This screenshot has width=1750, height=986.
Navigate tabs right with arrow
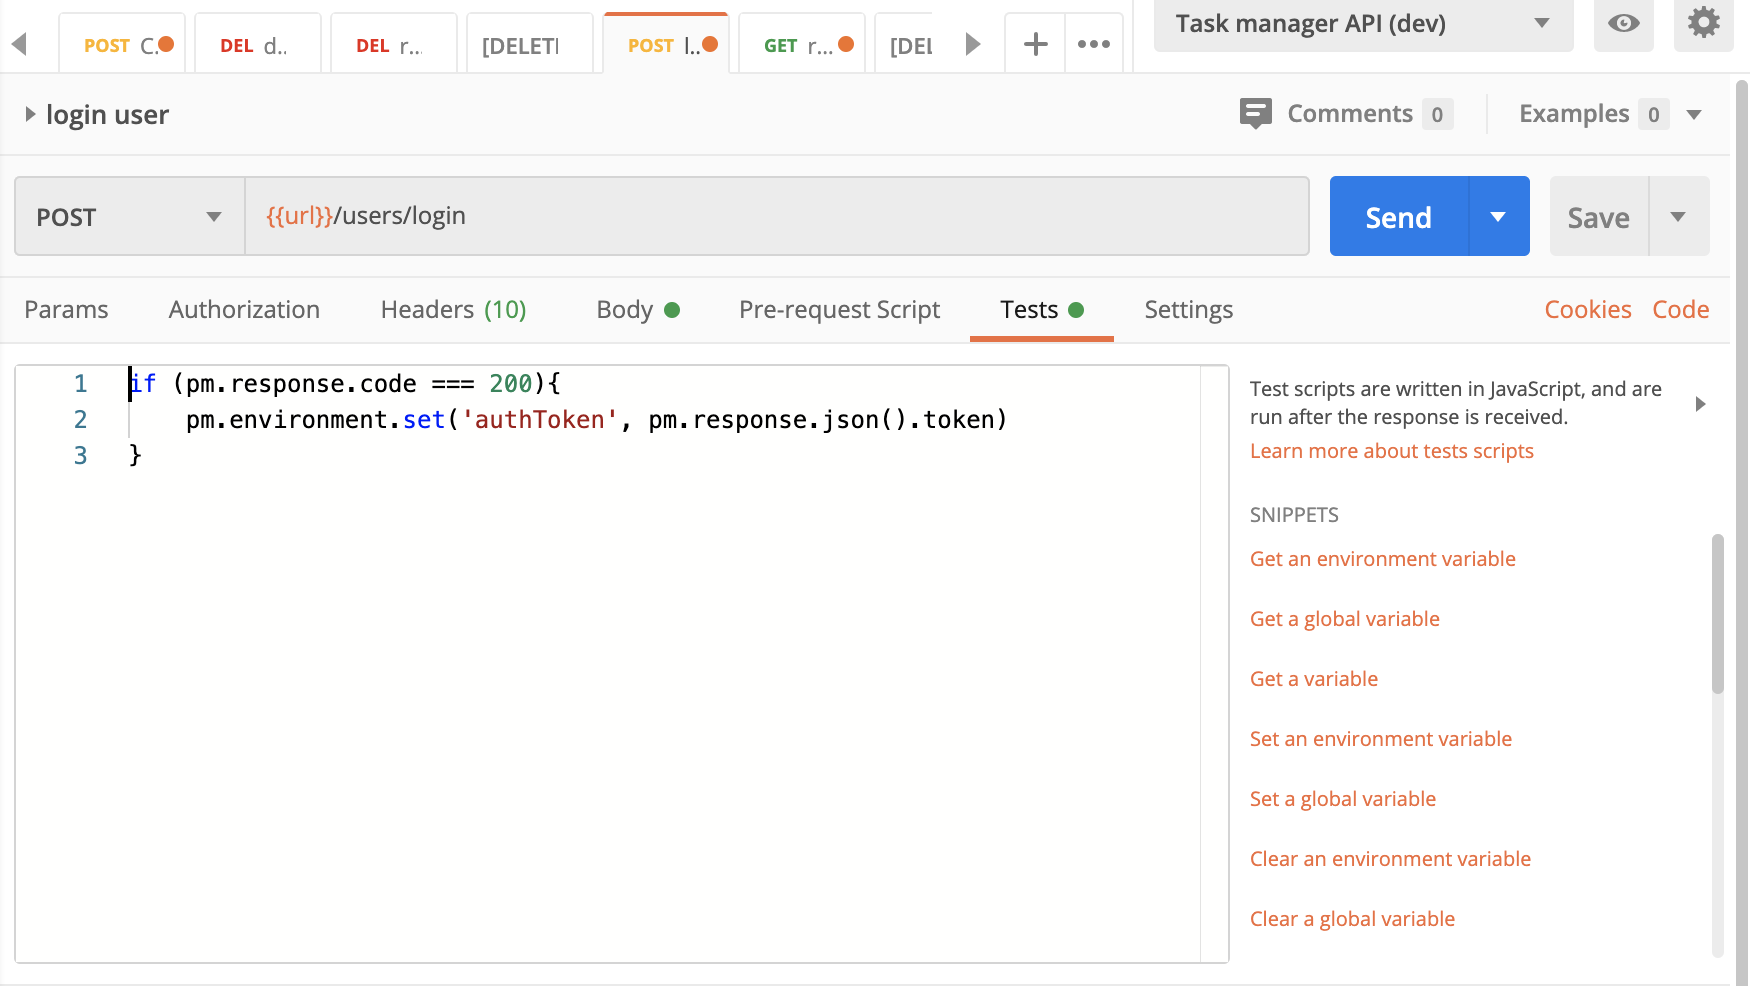coord(972,44)
